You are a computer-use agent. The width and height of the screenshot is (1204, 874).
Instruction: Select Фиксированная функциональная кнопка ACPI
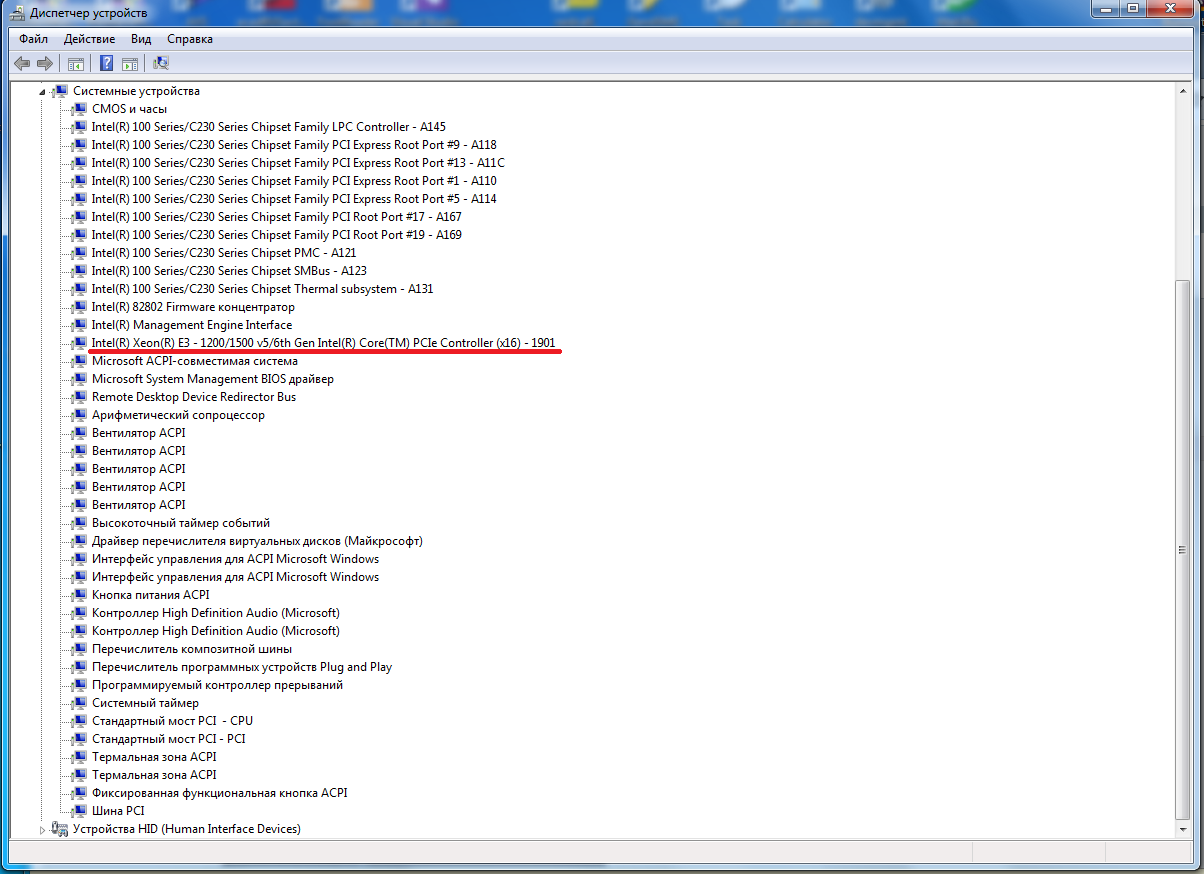coord(220,793)
